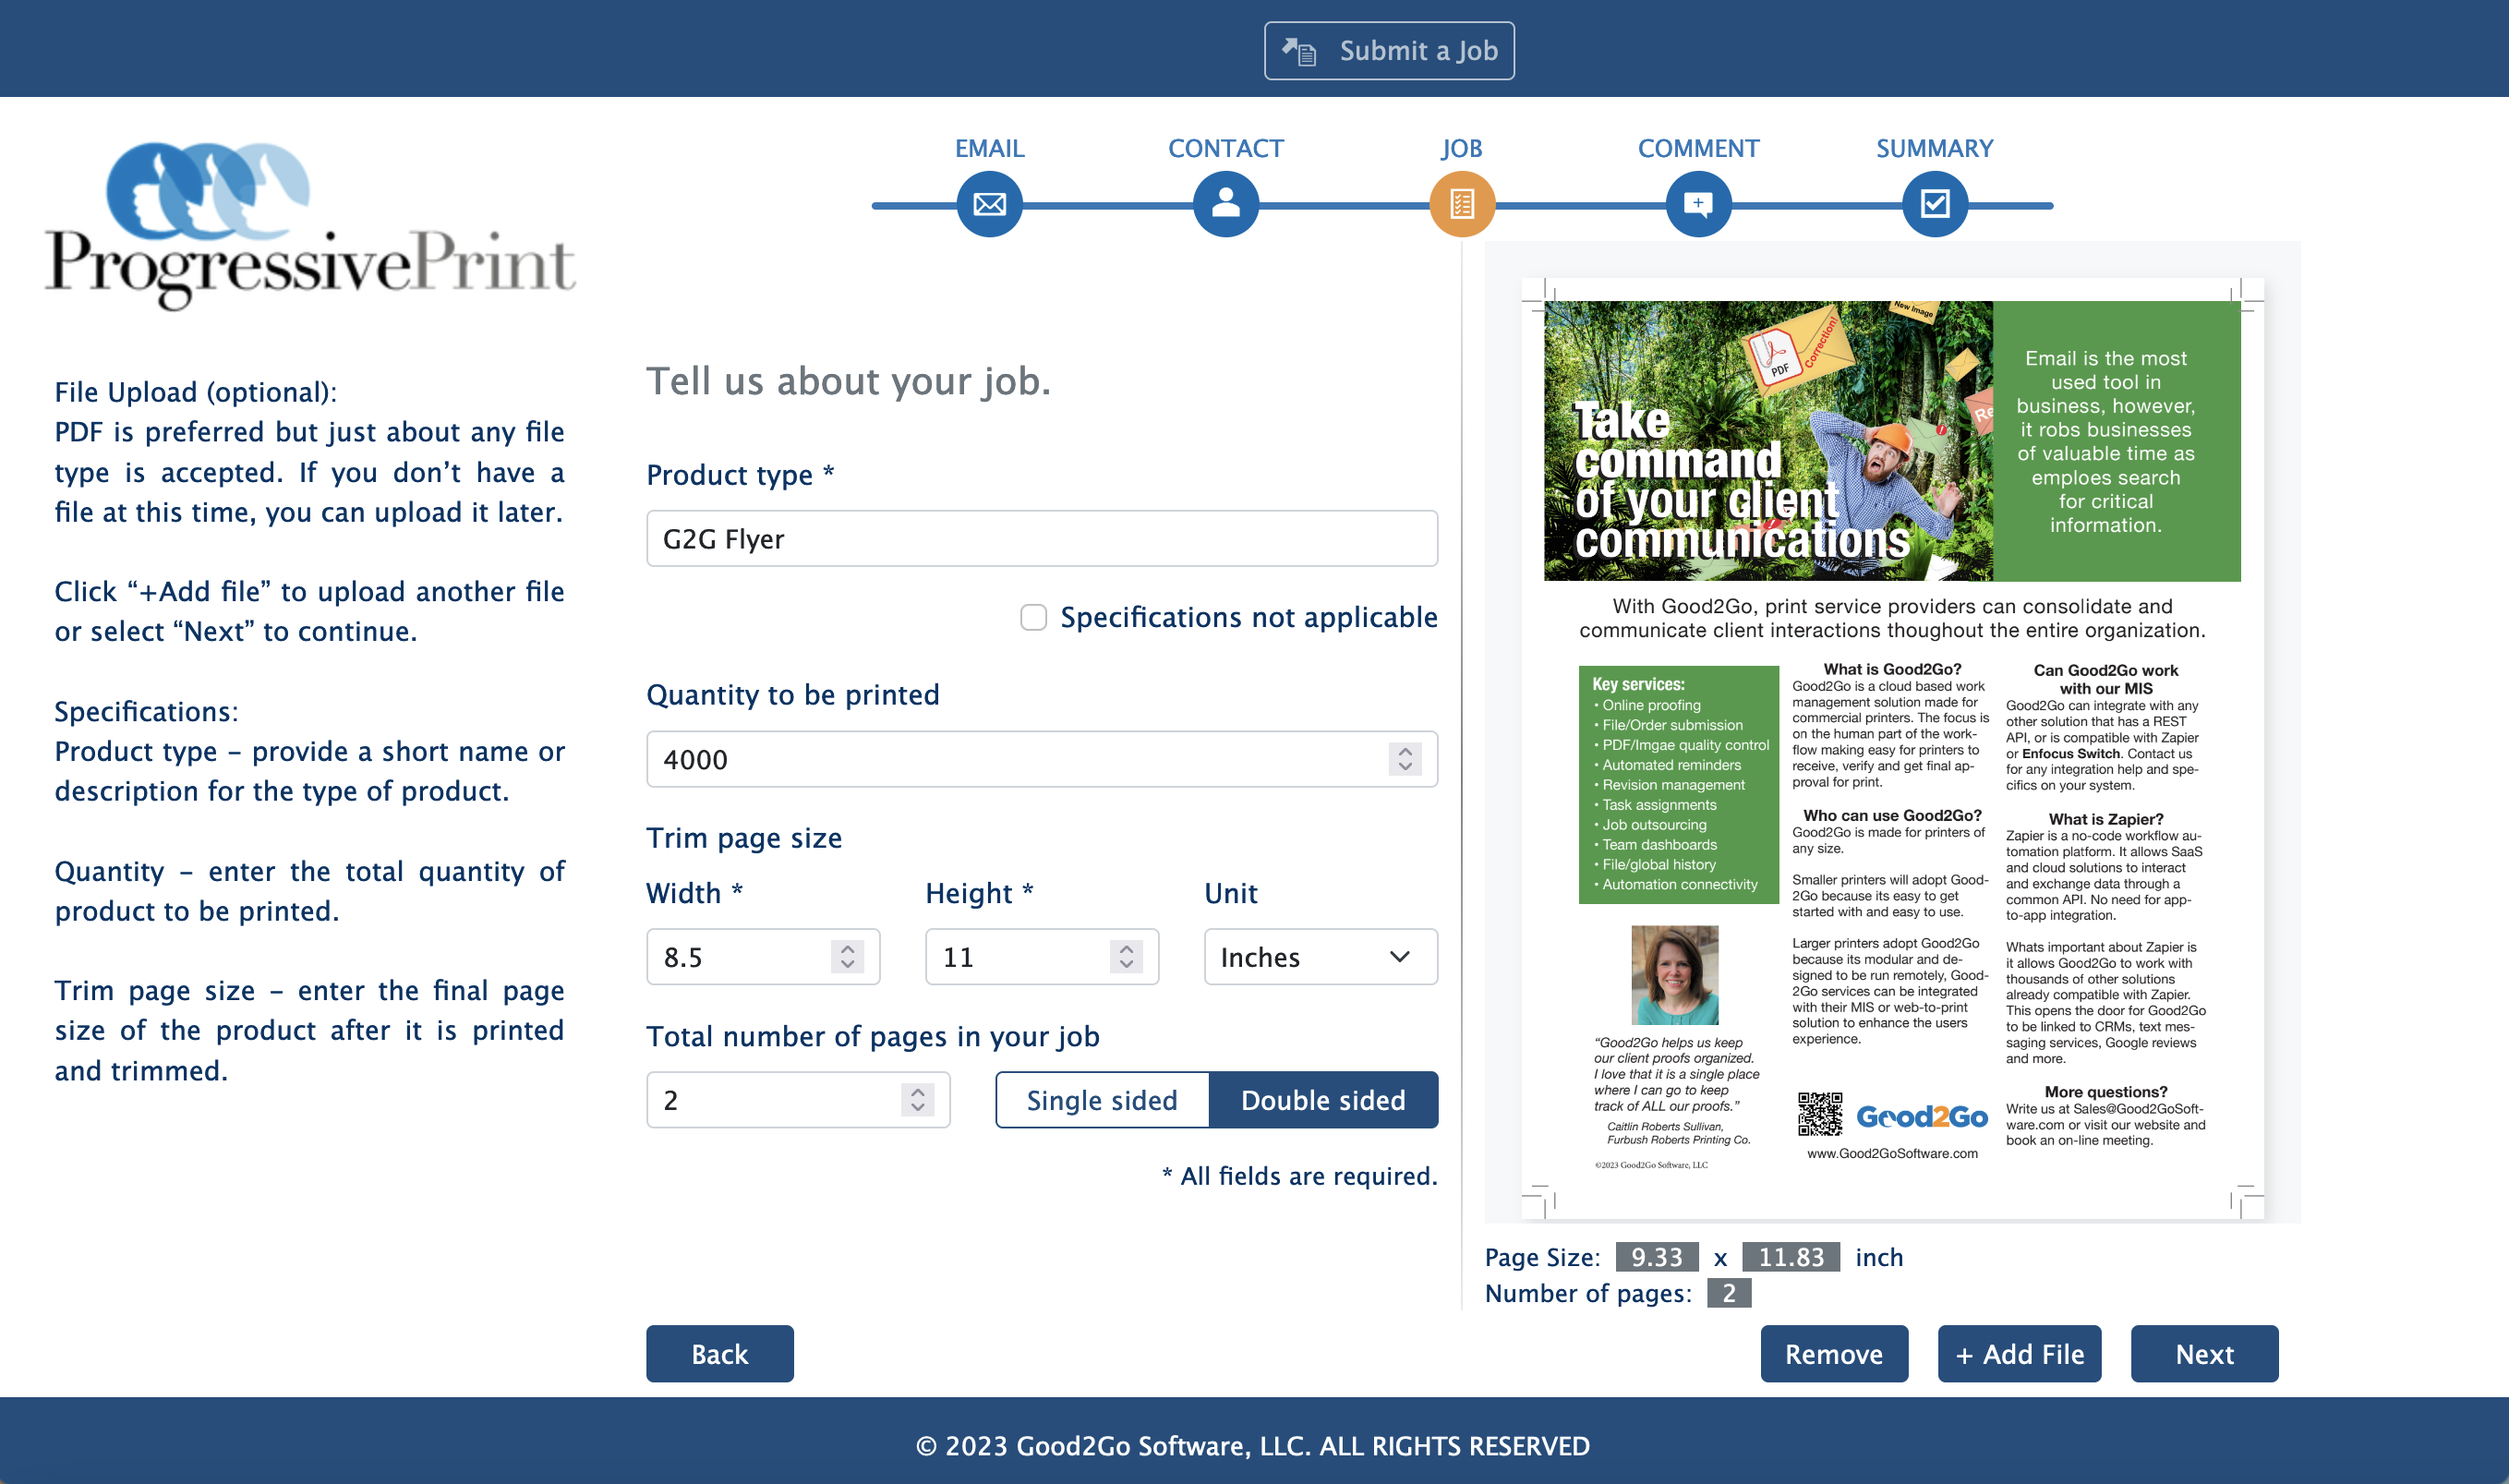Focus the total number of pages field
The width and height of the screenshot is (2509, 1484).
click(798, 1100)
